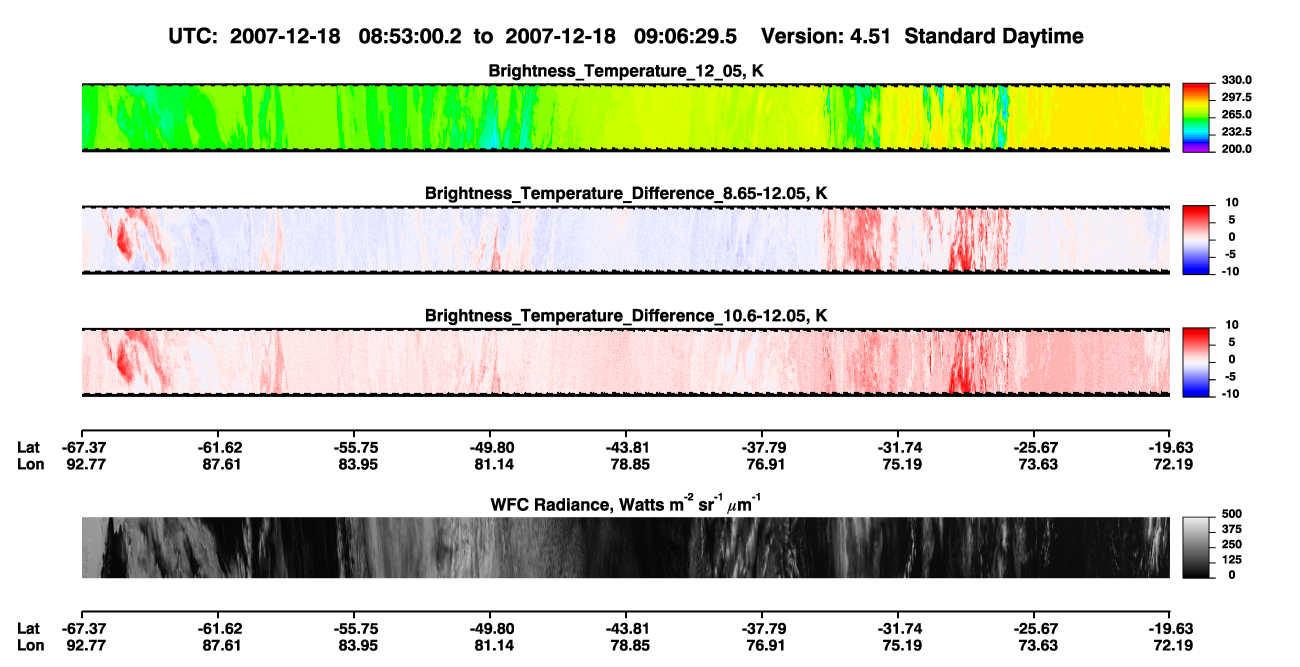Image resolution: width=1300 pixels, height=667 pixels.
Task: Click longitude 73.63 below WFC Radiance panel
Action: click(1037, 644)
